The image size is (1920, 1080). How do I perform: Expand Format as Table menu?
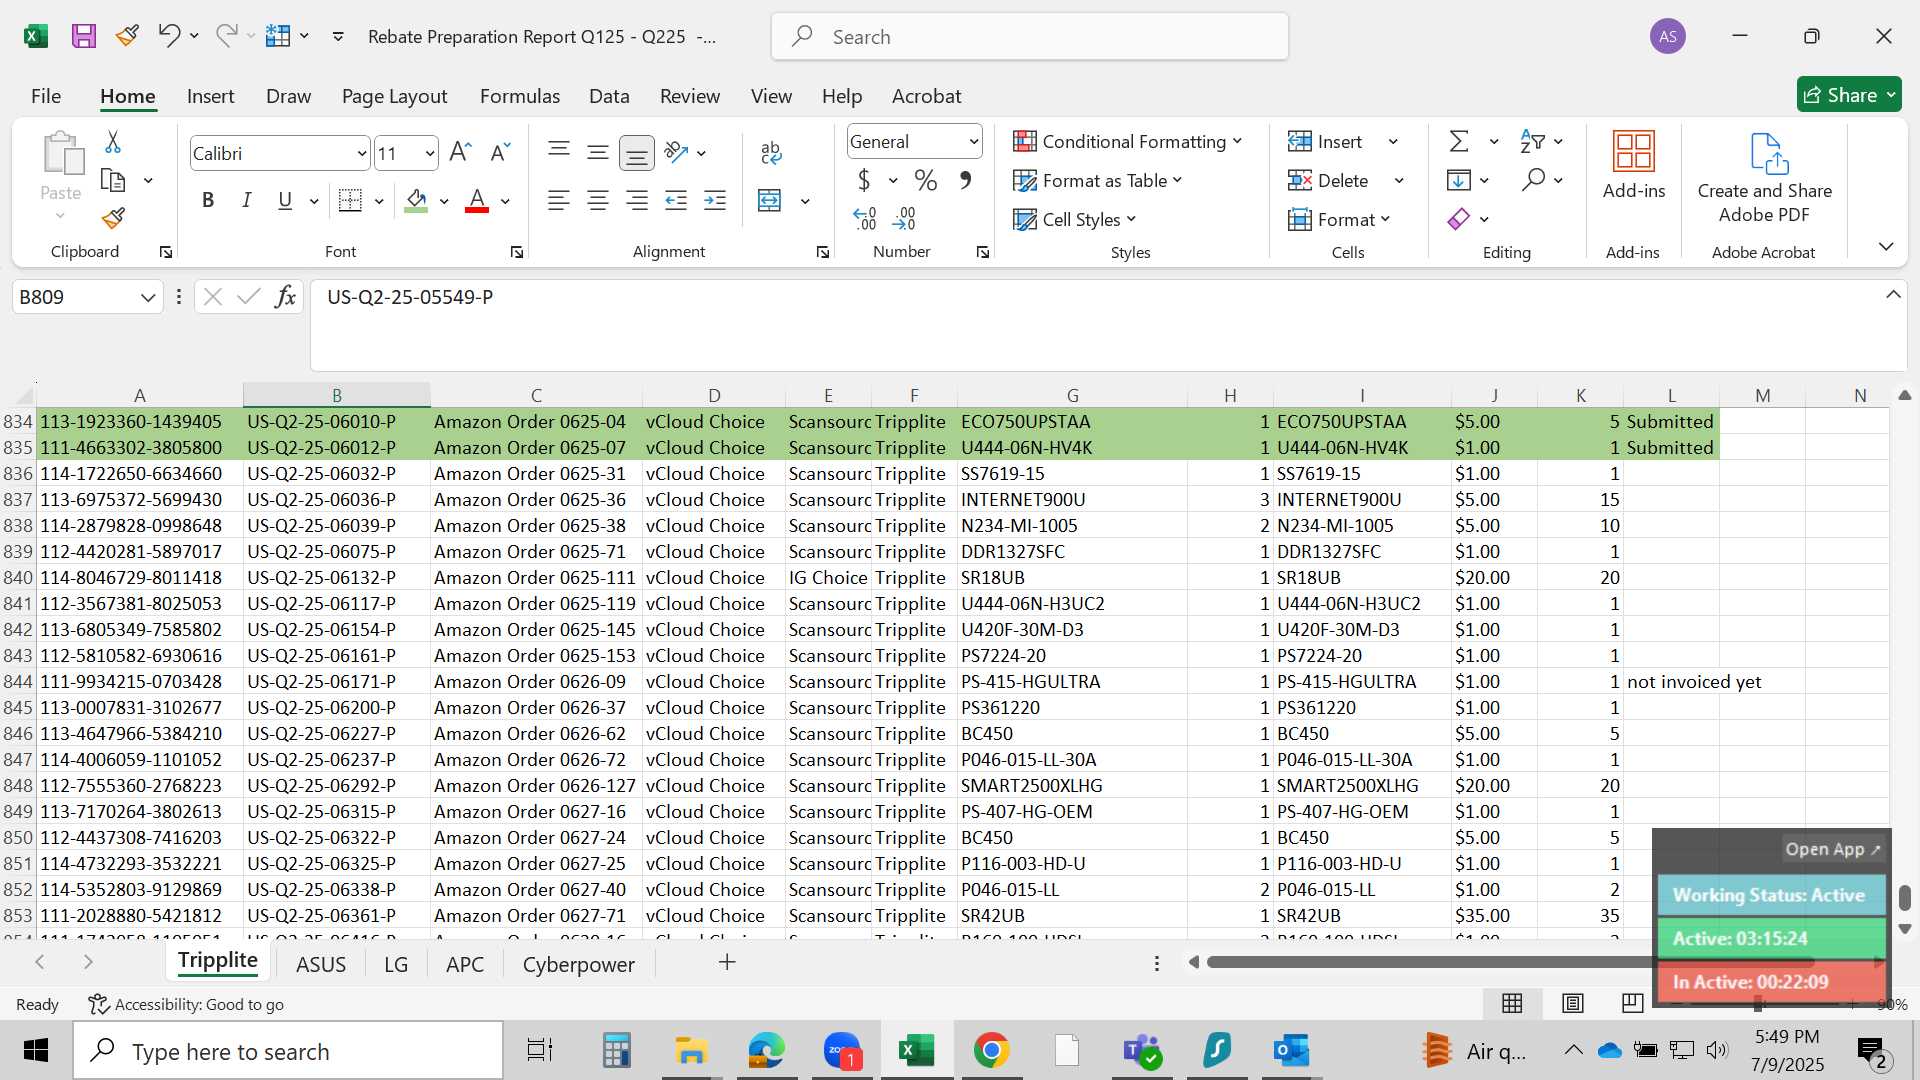(1098, 180)
